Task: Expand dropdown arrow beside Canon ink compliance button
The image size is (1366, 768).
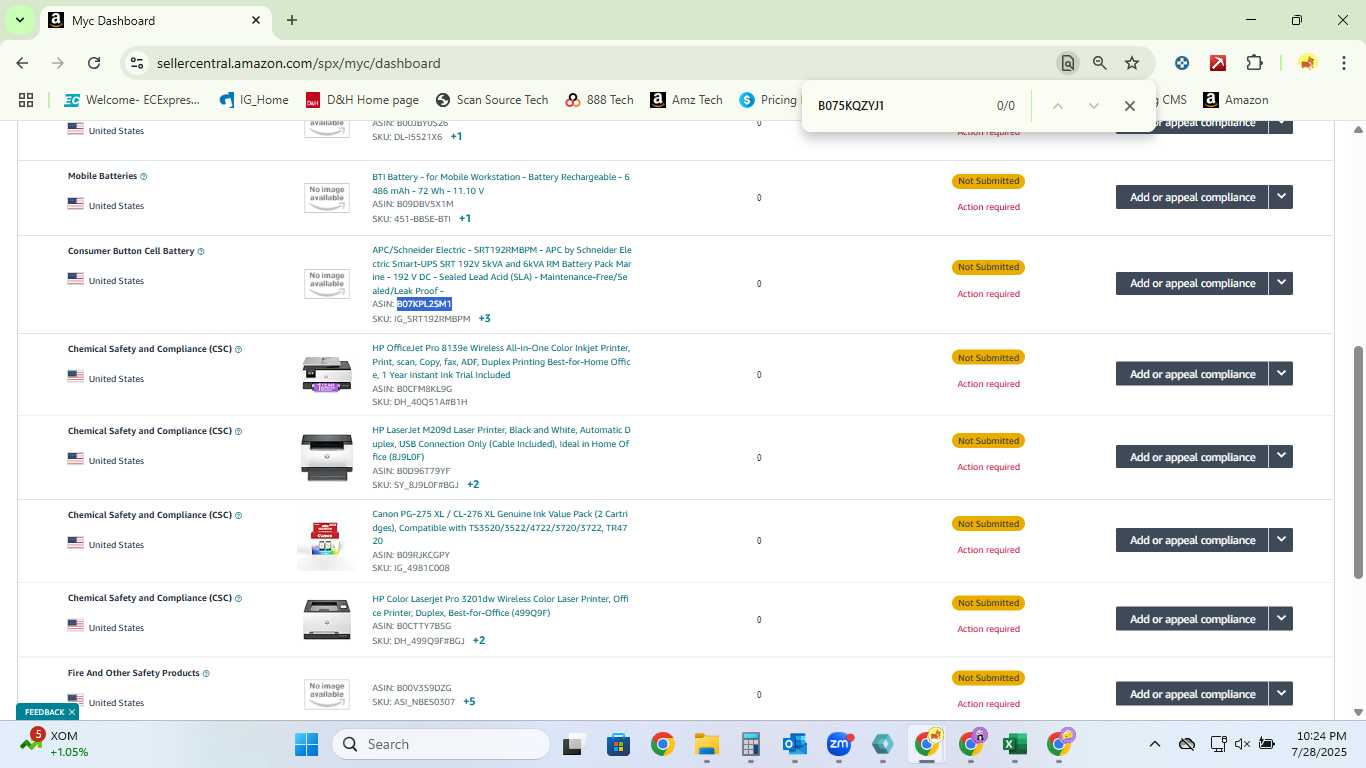Action: pyautogui.click(x=1281, y=540)
